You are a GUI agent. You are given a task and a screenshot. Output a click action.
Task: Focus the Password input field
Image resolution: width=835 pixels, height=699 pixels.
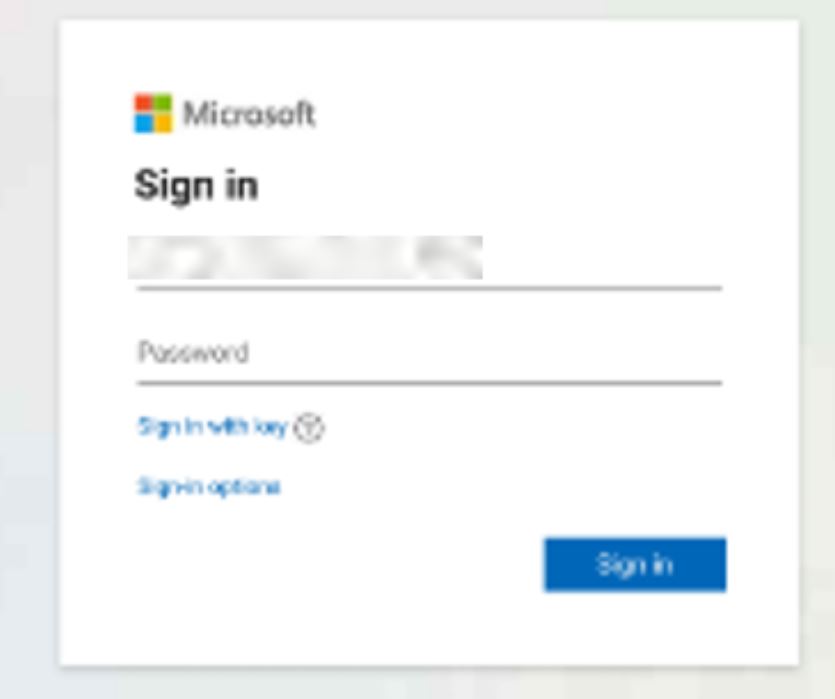point(429,352)
